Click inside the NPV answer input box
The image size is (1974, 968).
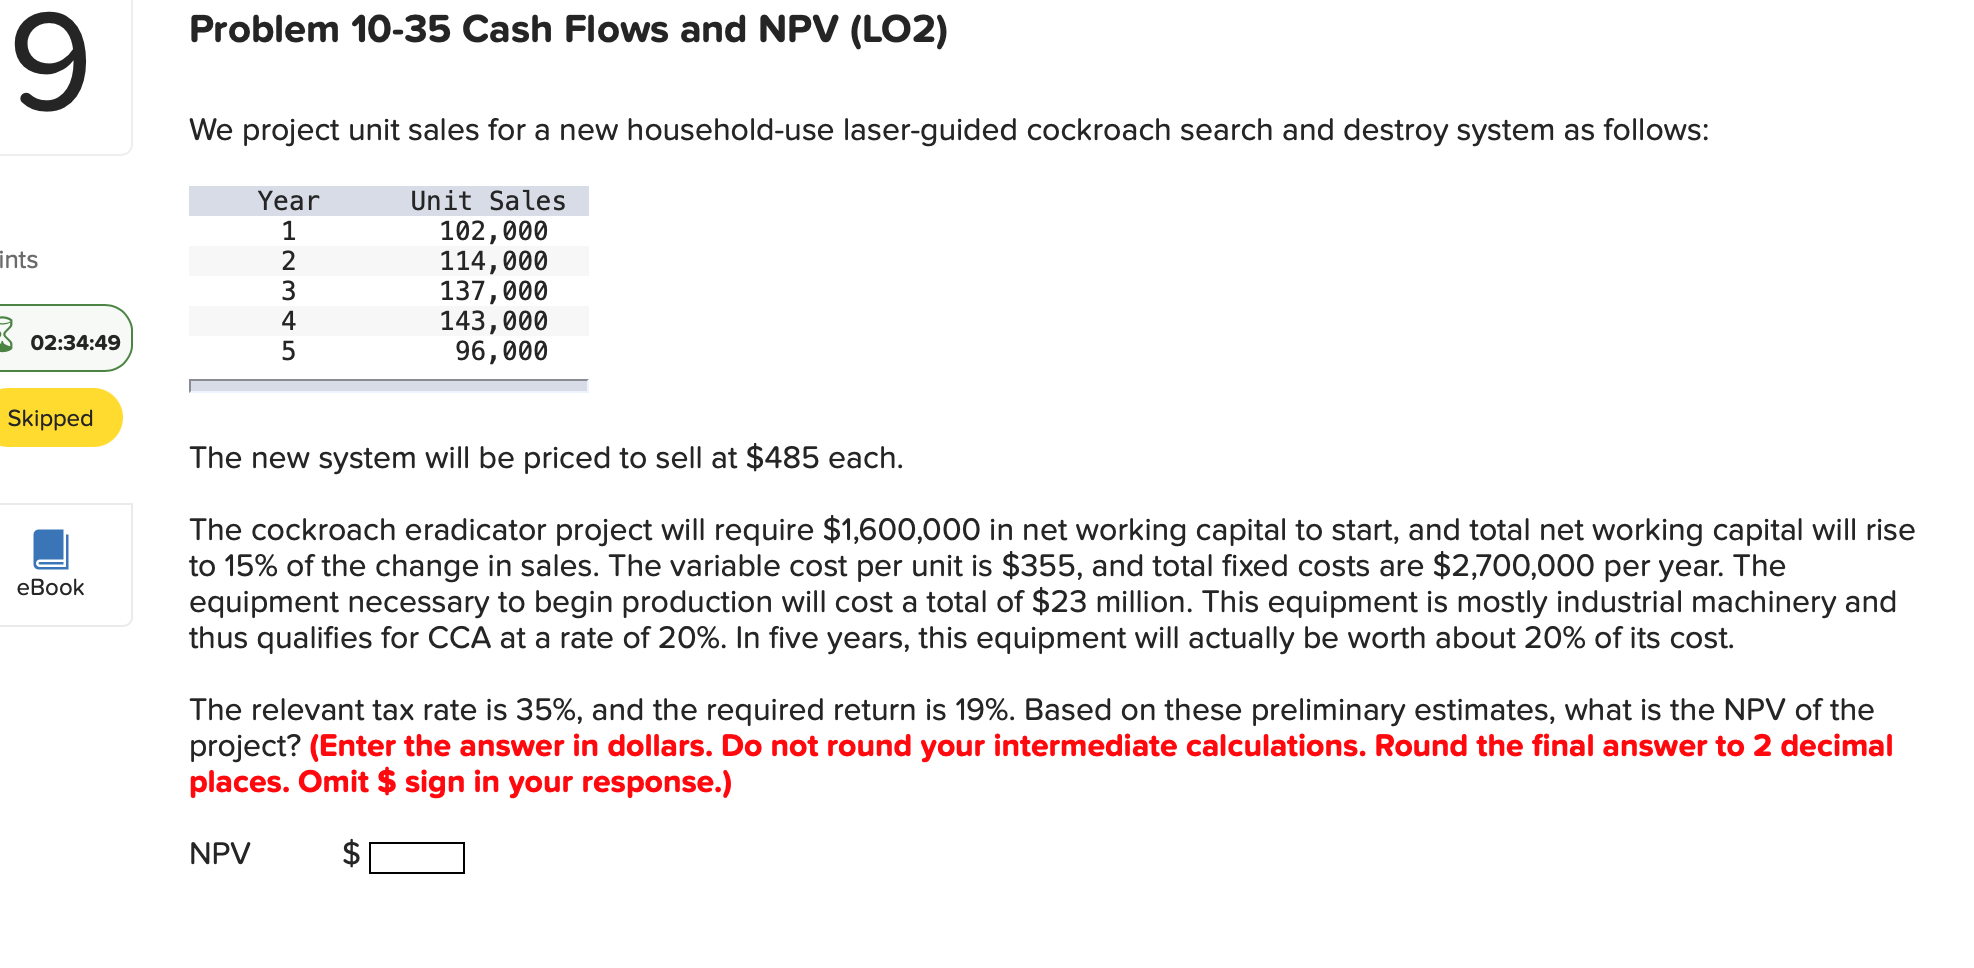pyautogui.click(x=416, y=857)
